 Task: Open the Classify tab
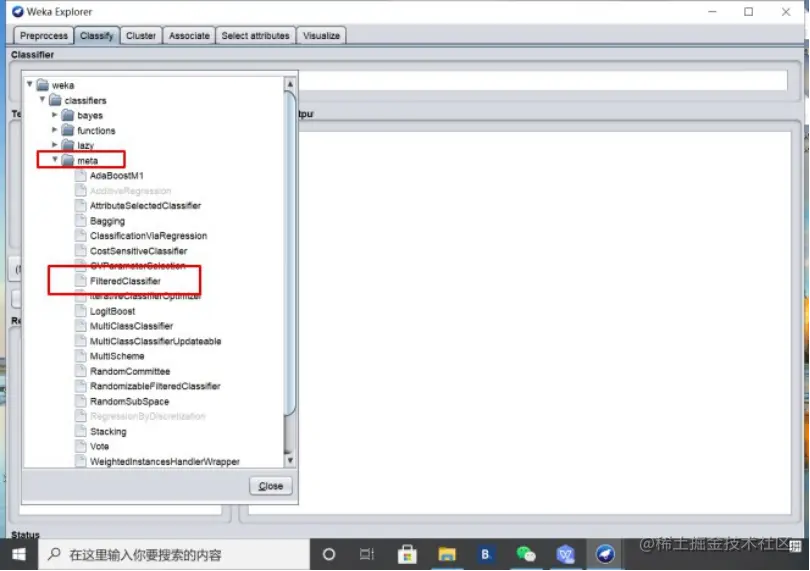point(97,36)
